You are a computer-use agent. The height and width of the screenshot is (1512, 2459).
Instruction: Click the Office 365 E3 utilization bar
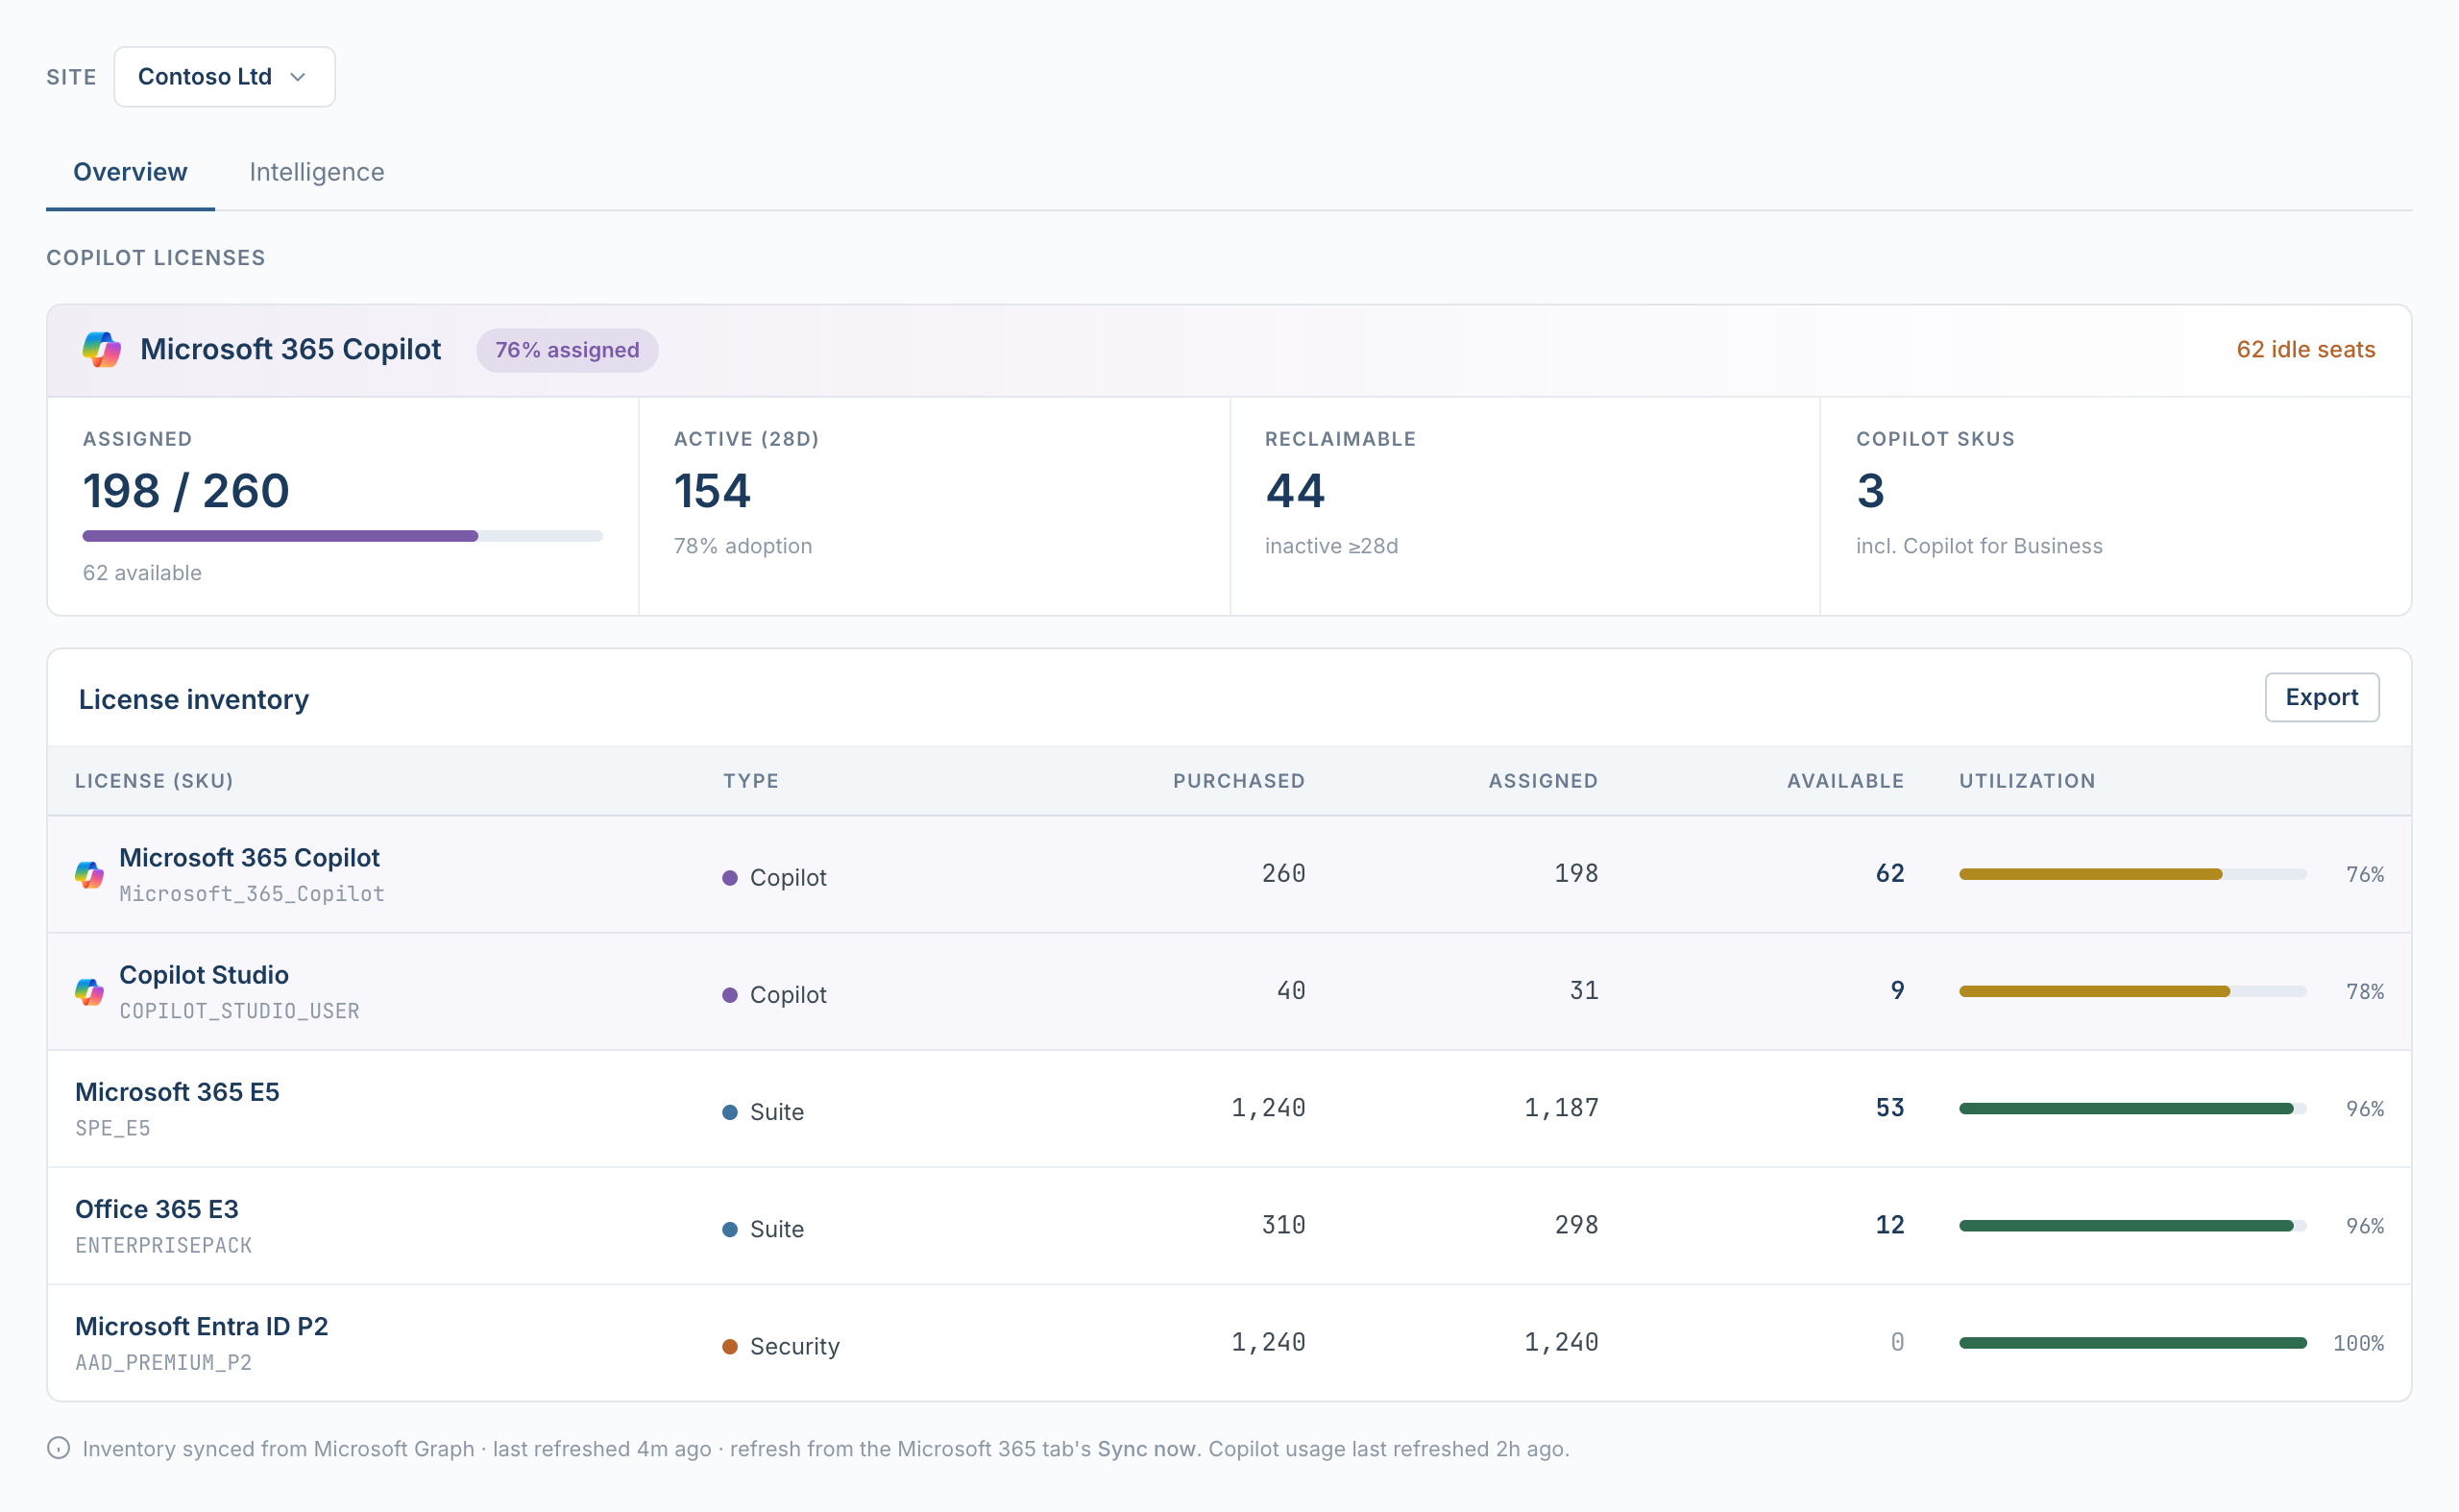[x=2132, y=1225]
